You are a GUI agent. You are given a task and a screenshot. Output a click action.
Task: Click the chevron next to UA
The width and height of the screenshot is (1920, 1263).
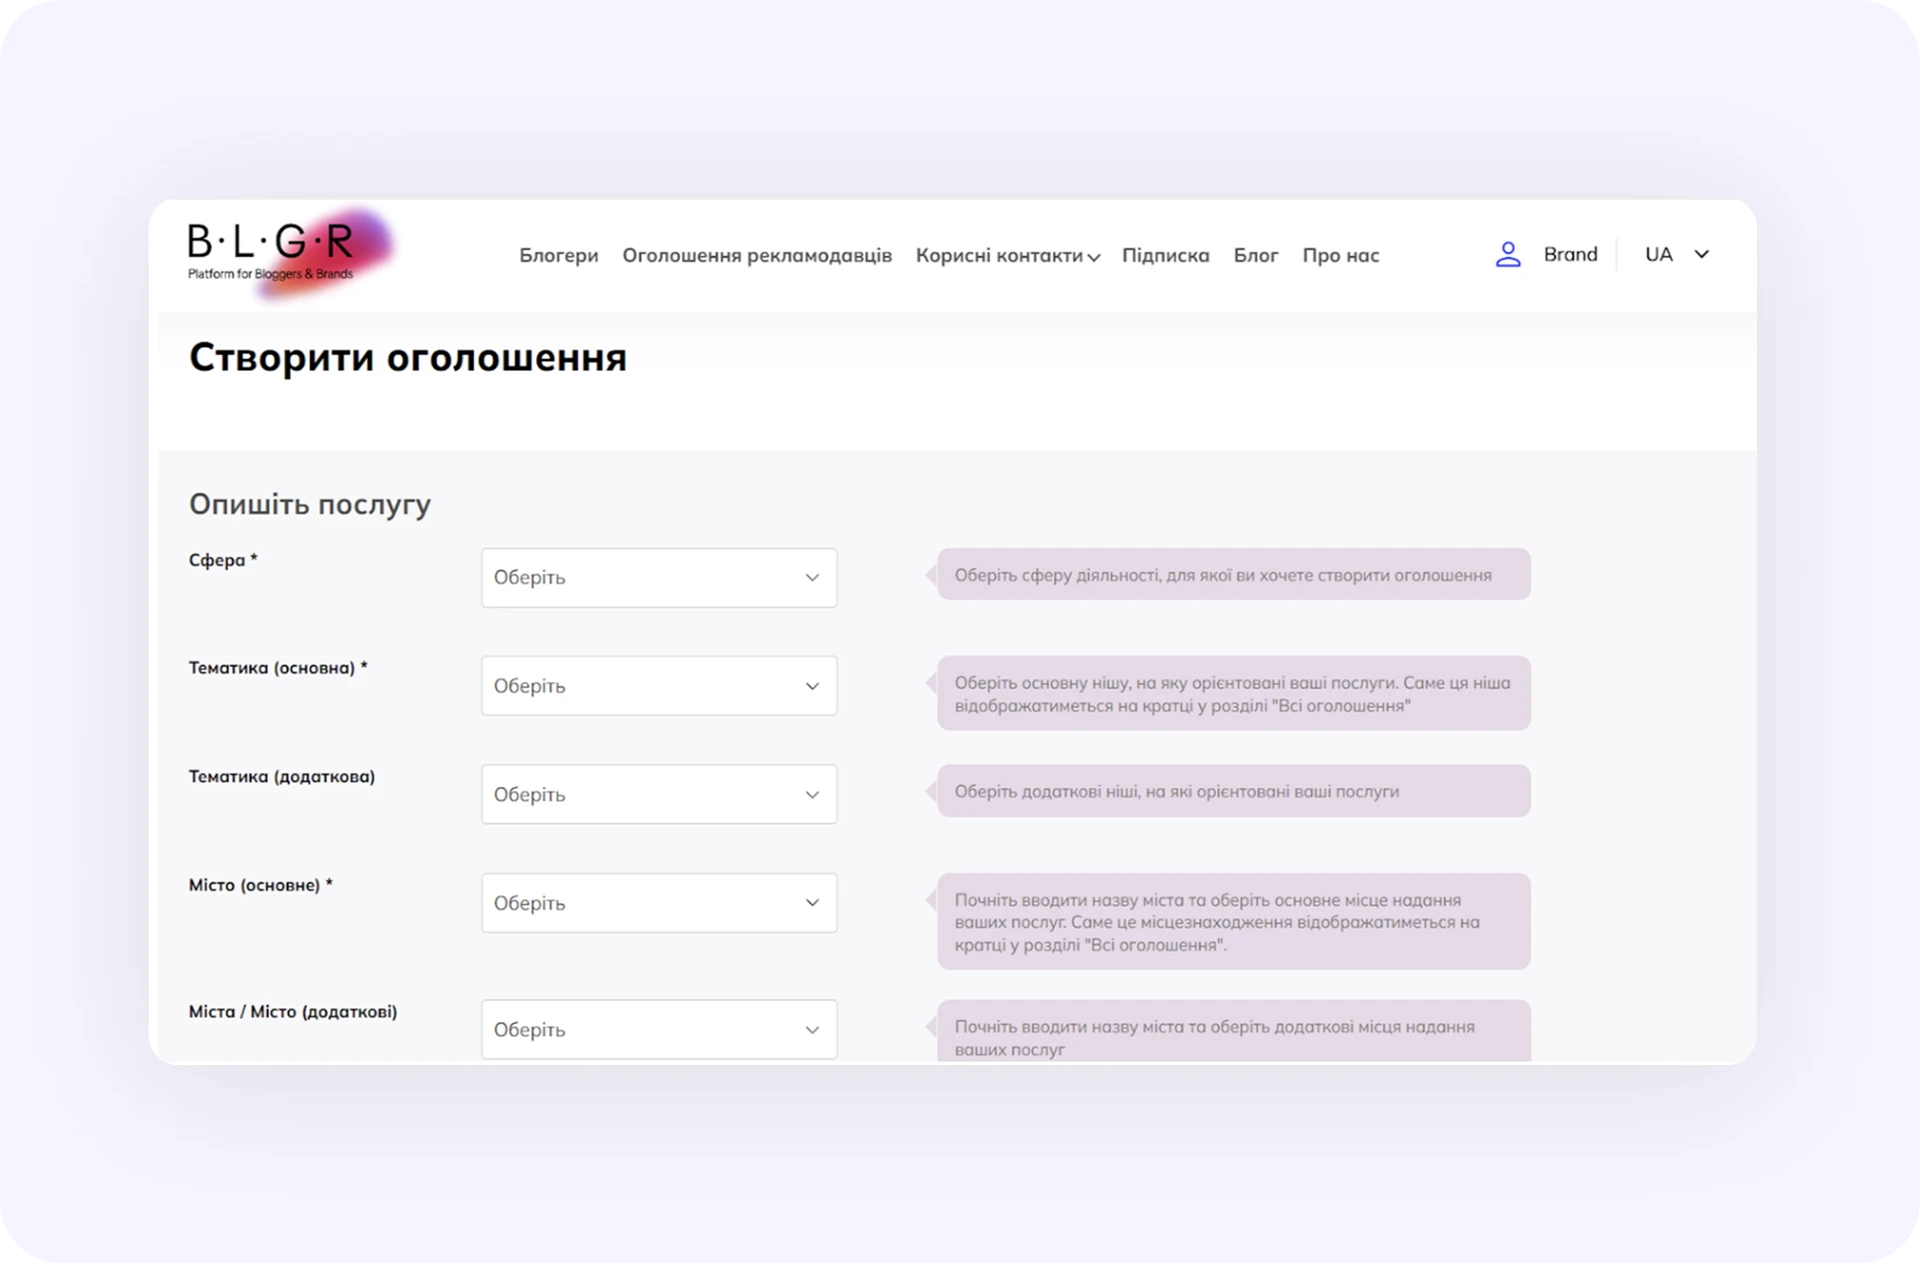click(x=1701, y=255)
